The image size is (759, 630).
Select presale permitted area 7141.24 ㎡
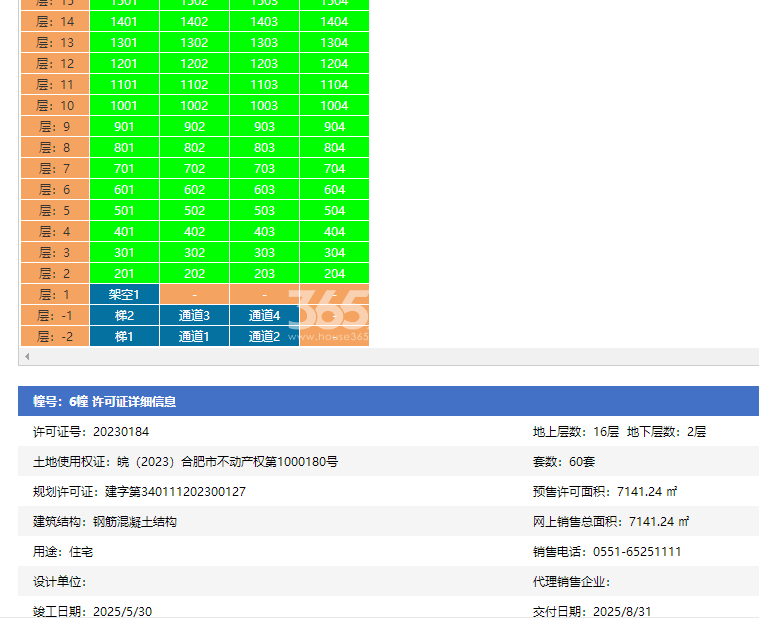647,492
